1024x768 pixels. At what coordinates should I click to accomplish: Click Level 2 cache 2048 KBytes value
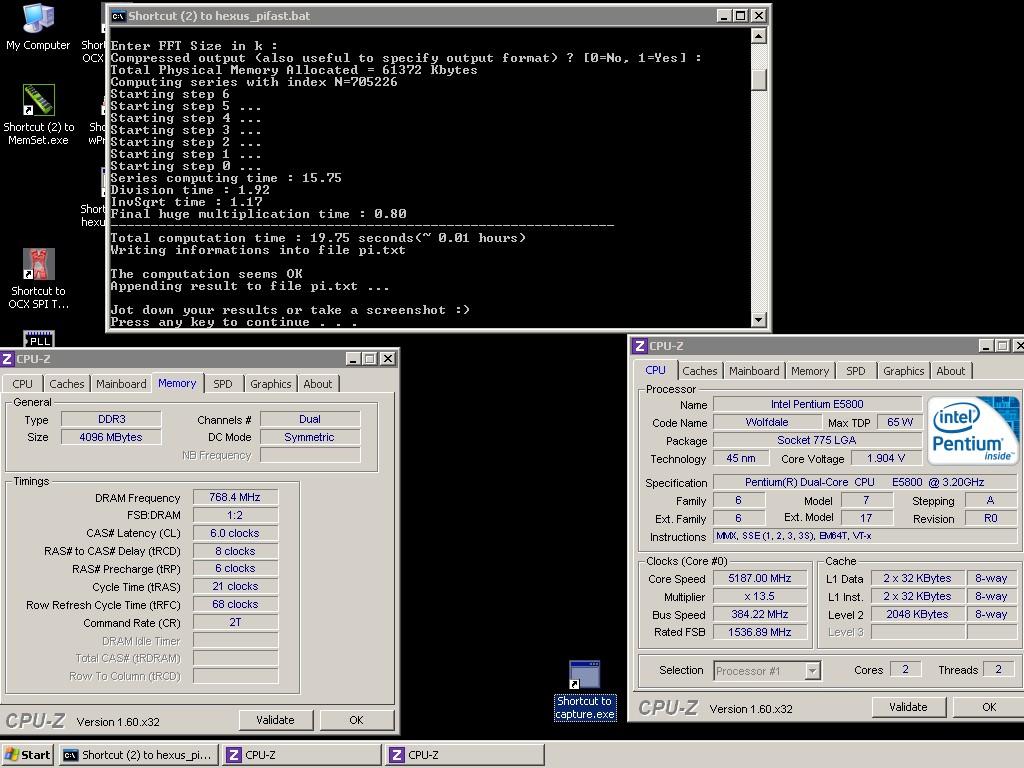(917, 614)
